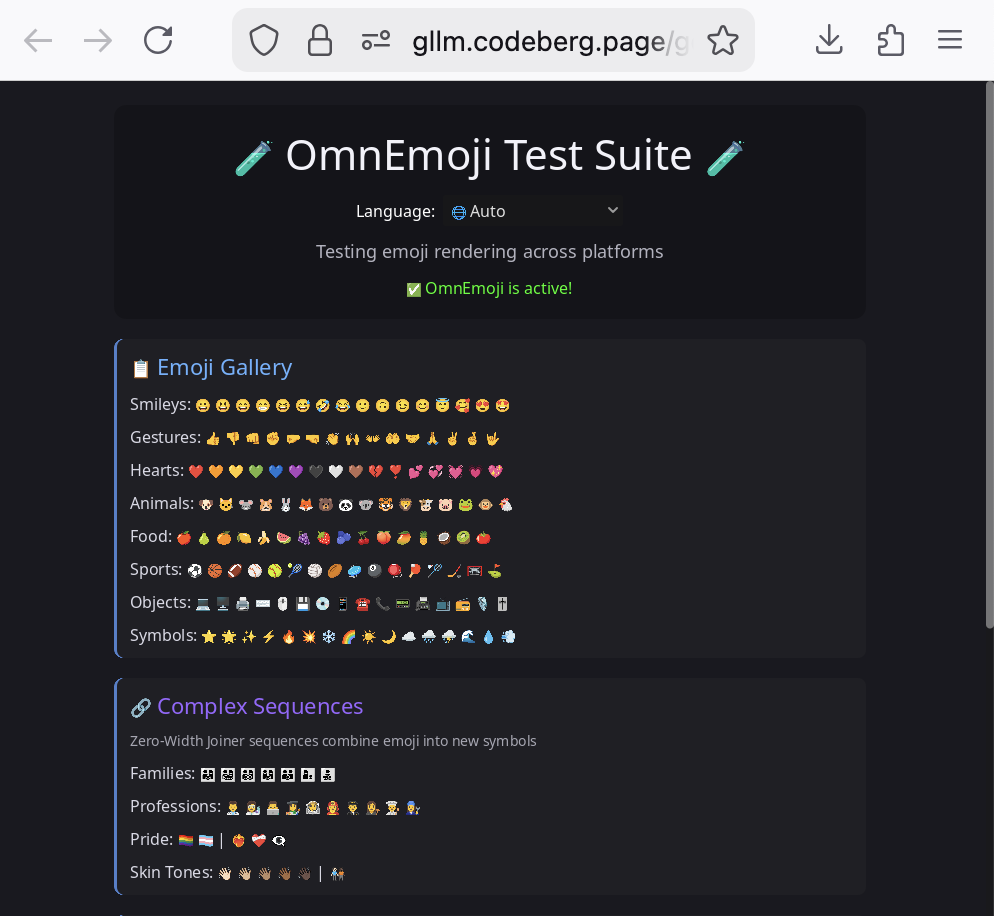Expand the Language dropdown set to Auto
This screenshot has height=916, width=994.
[x=535, y=211]
